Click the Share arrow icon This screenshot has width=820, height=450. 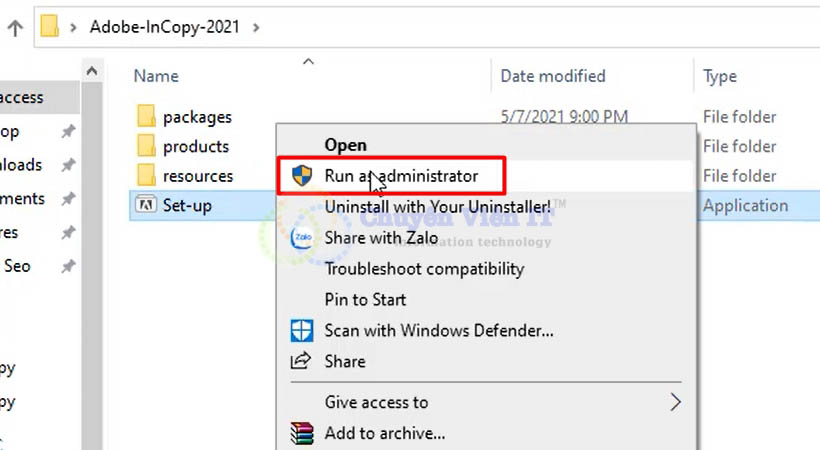[x=301, y=361]
